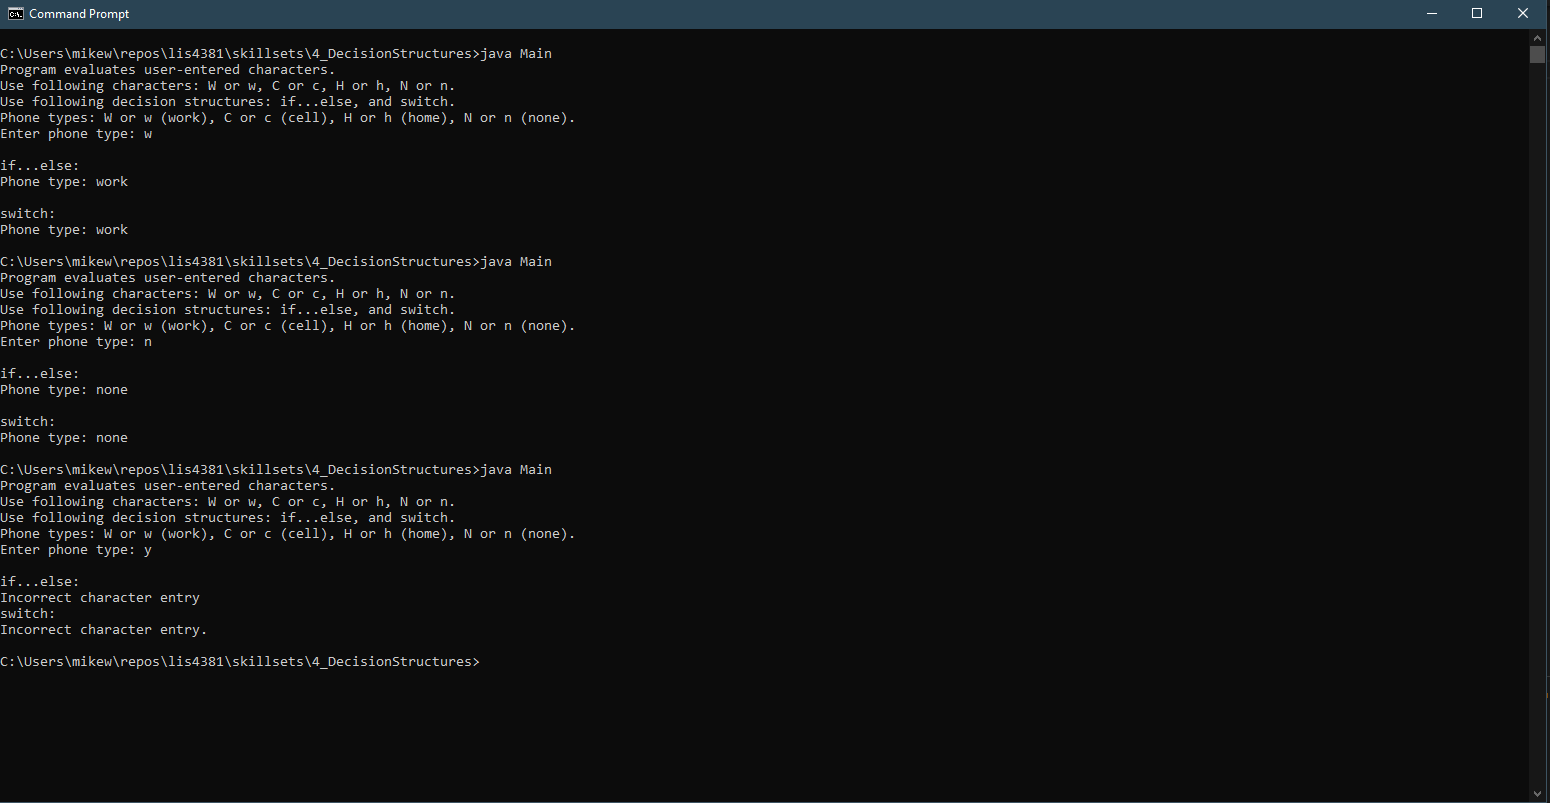Click "switch:" label just above "Incorrect character entry."

pos(28,614)
